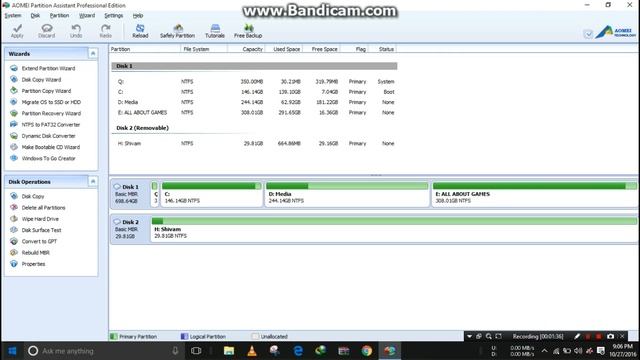Start the Partition Copy Wizard
This screenshot has height=360, width=640.
click(46, 91)
